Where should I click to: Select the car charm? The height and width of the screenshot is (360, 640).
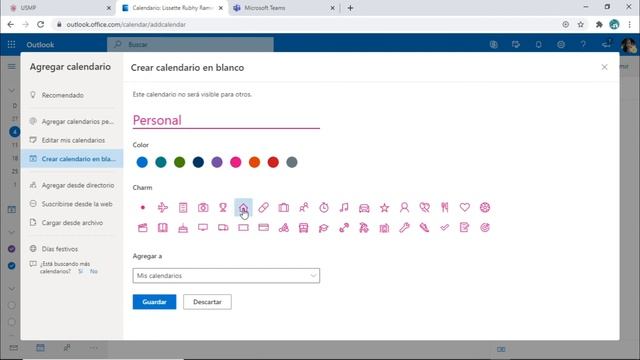coord(364,207)
